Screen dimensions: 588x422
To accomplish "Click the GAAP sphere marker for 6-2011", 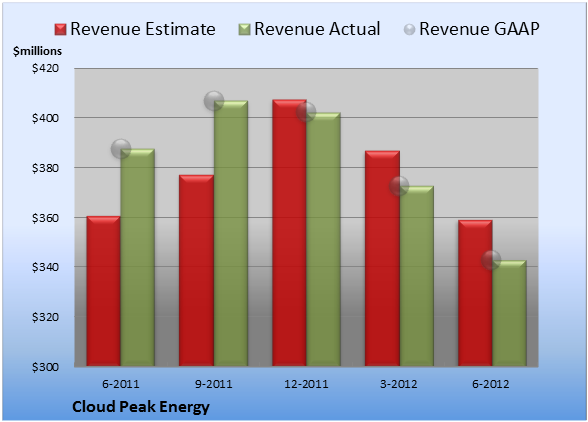I will click(x=121, y=149).
